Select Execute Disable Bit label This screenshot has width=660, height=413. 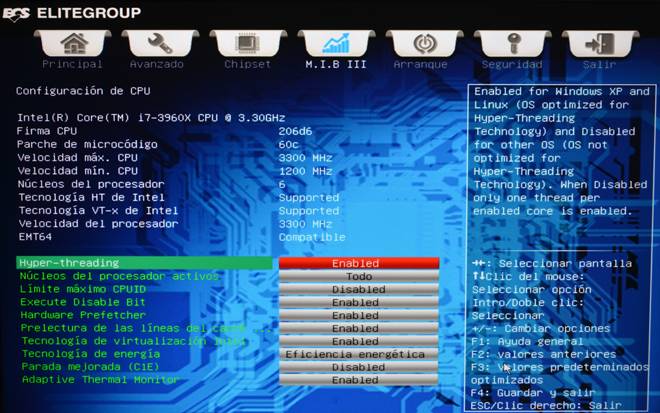[82, 302]
